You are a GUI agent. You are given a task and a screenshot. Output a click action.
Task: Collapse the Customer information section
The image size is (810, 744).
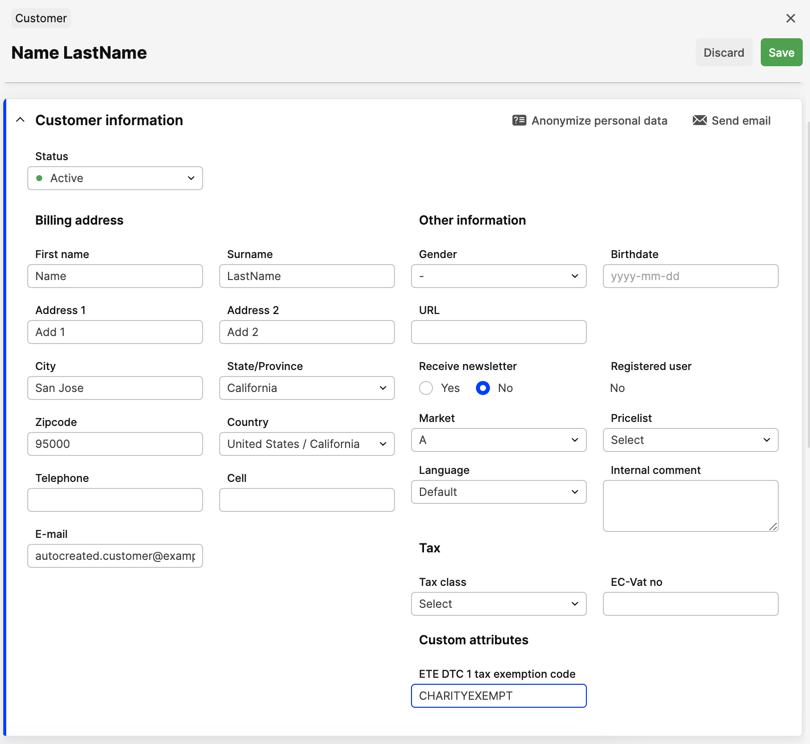(20, 120)
